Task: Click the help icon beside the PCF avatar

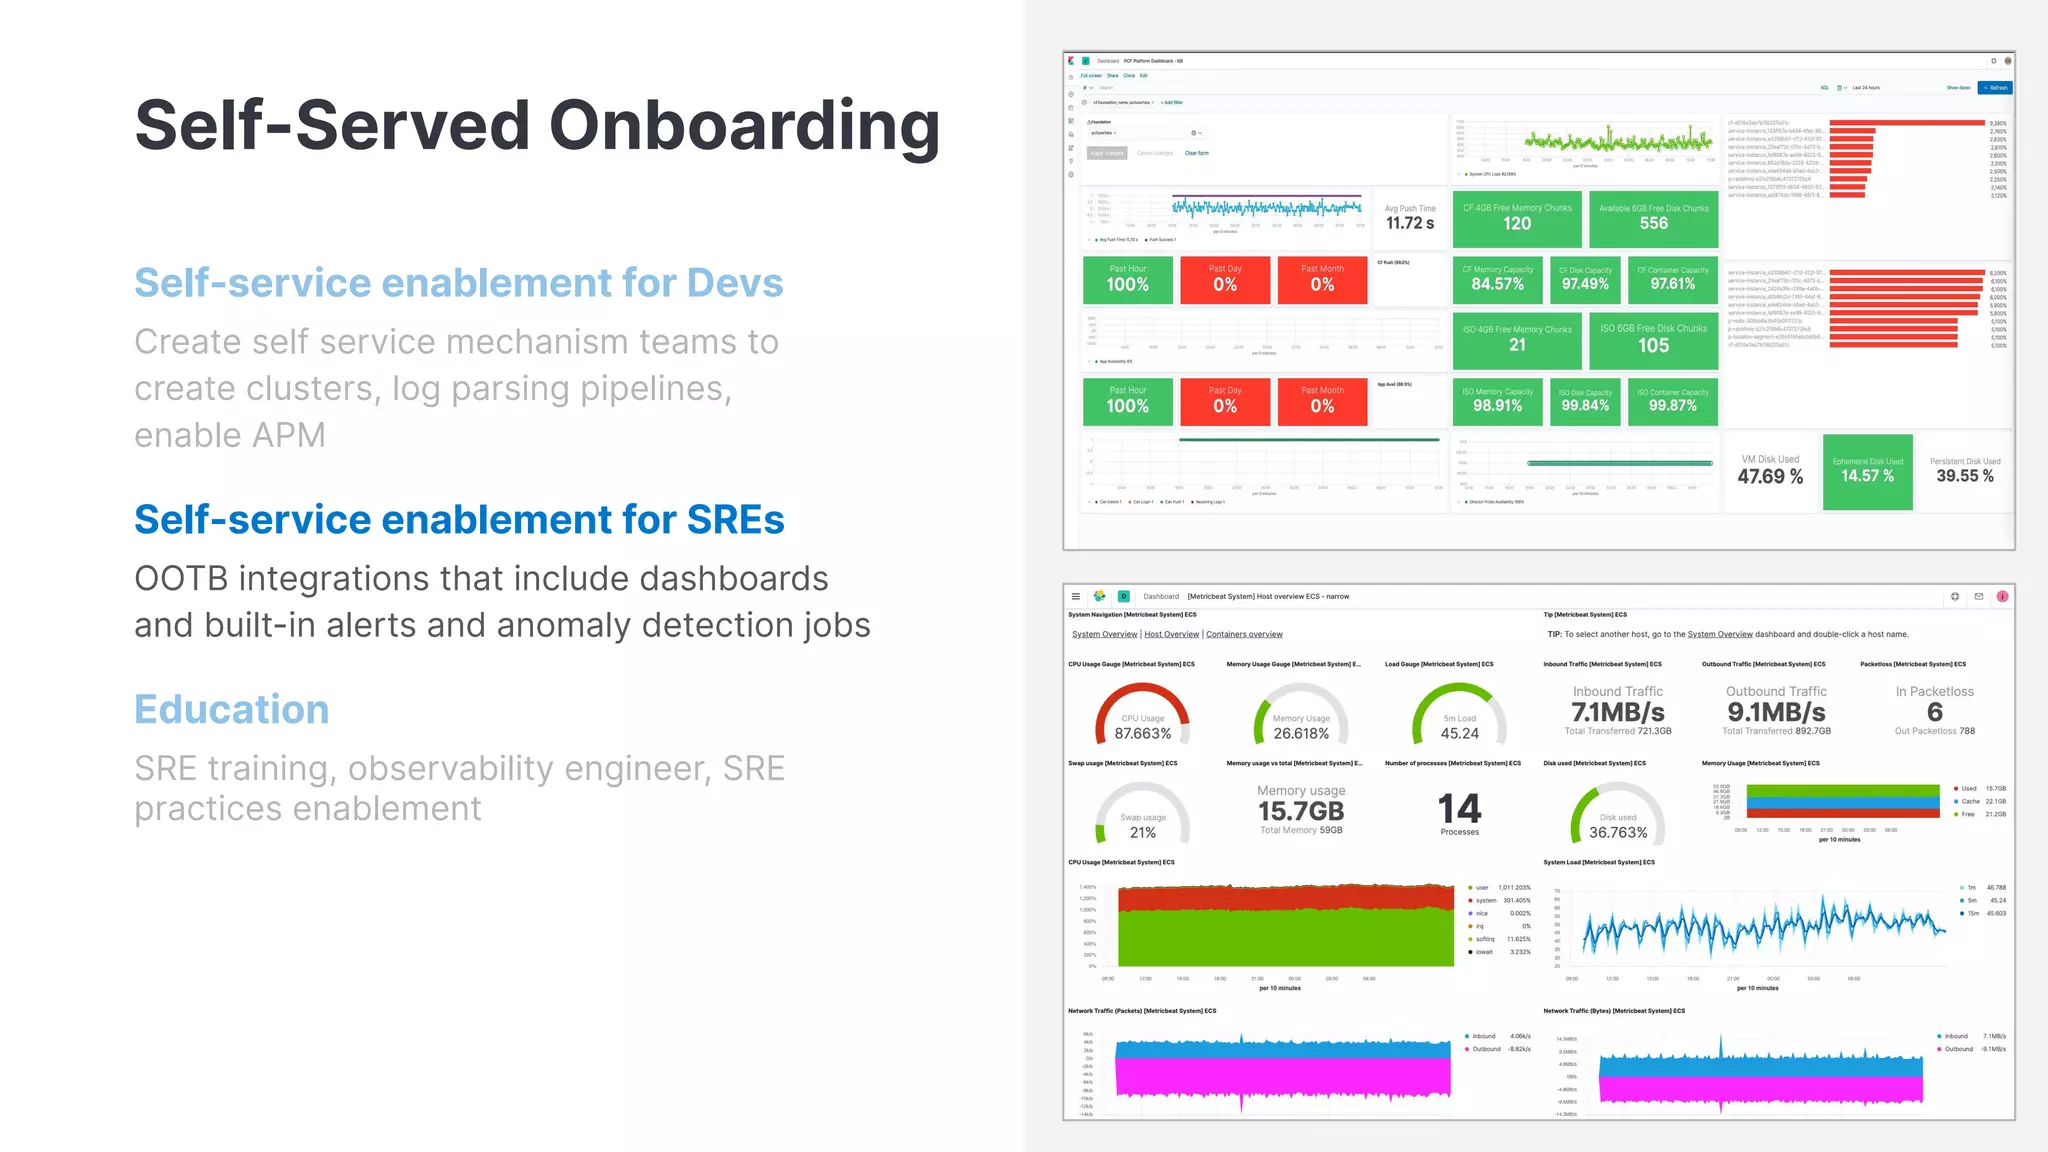Action: 1993,61
